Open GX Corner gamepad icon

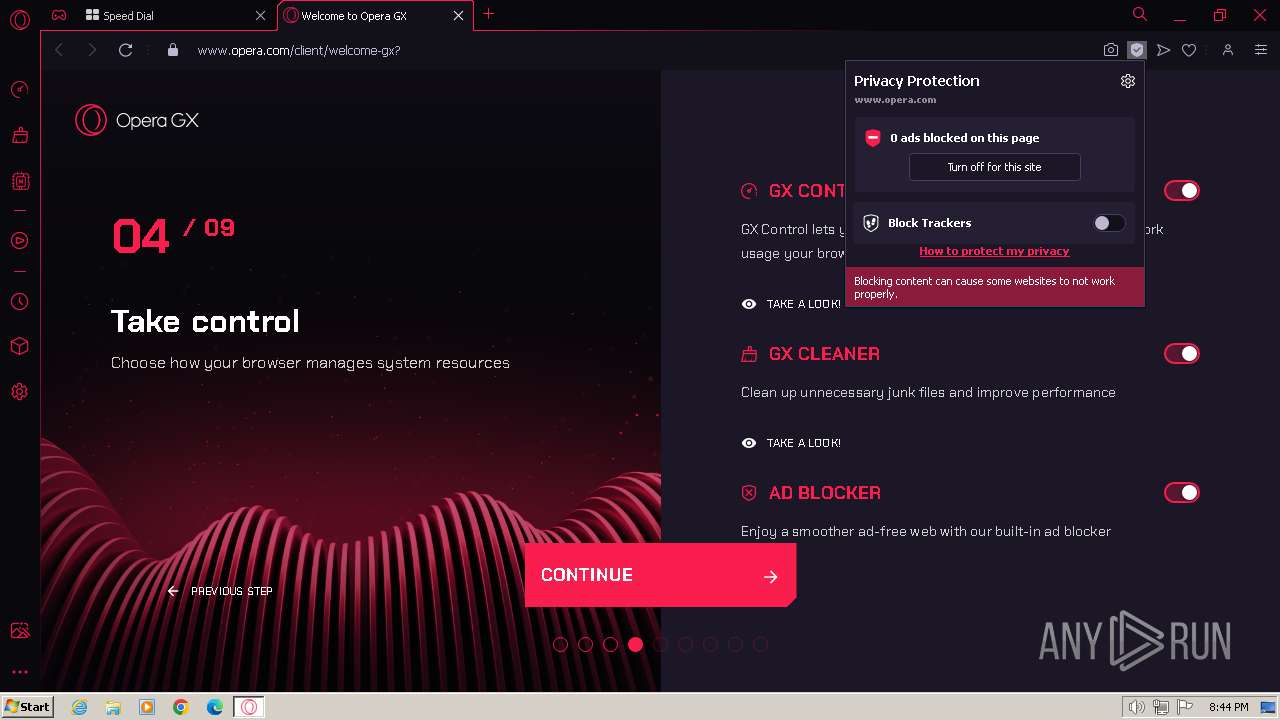60,15
